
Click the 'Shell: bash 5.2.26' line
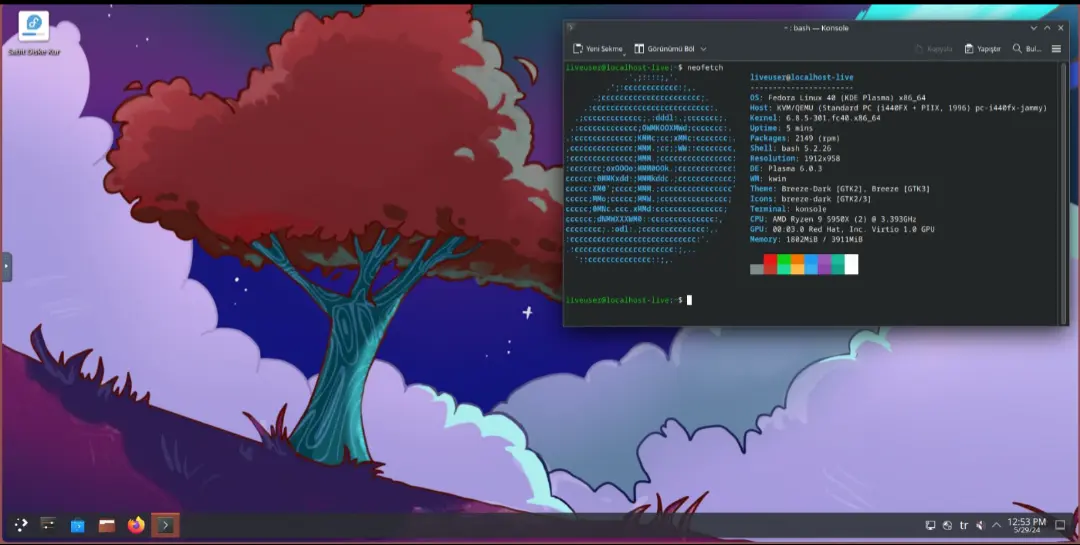tap(791, 148)
